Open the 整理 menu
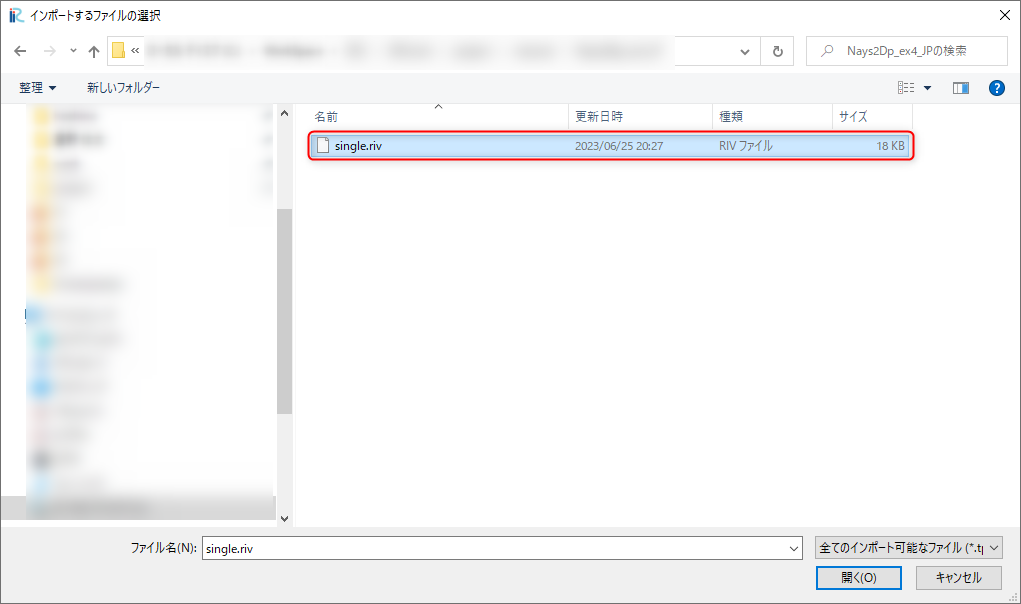 37,88
